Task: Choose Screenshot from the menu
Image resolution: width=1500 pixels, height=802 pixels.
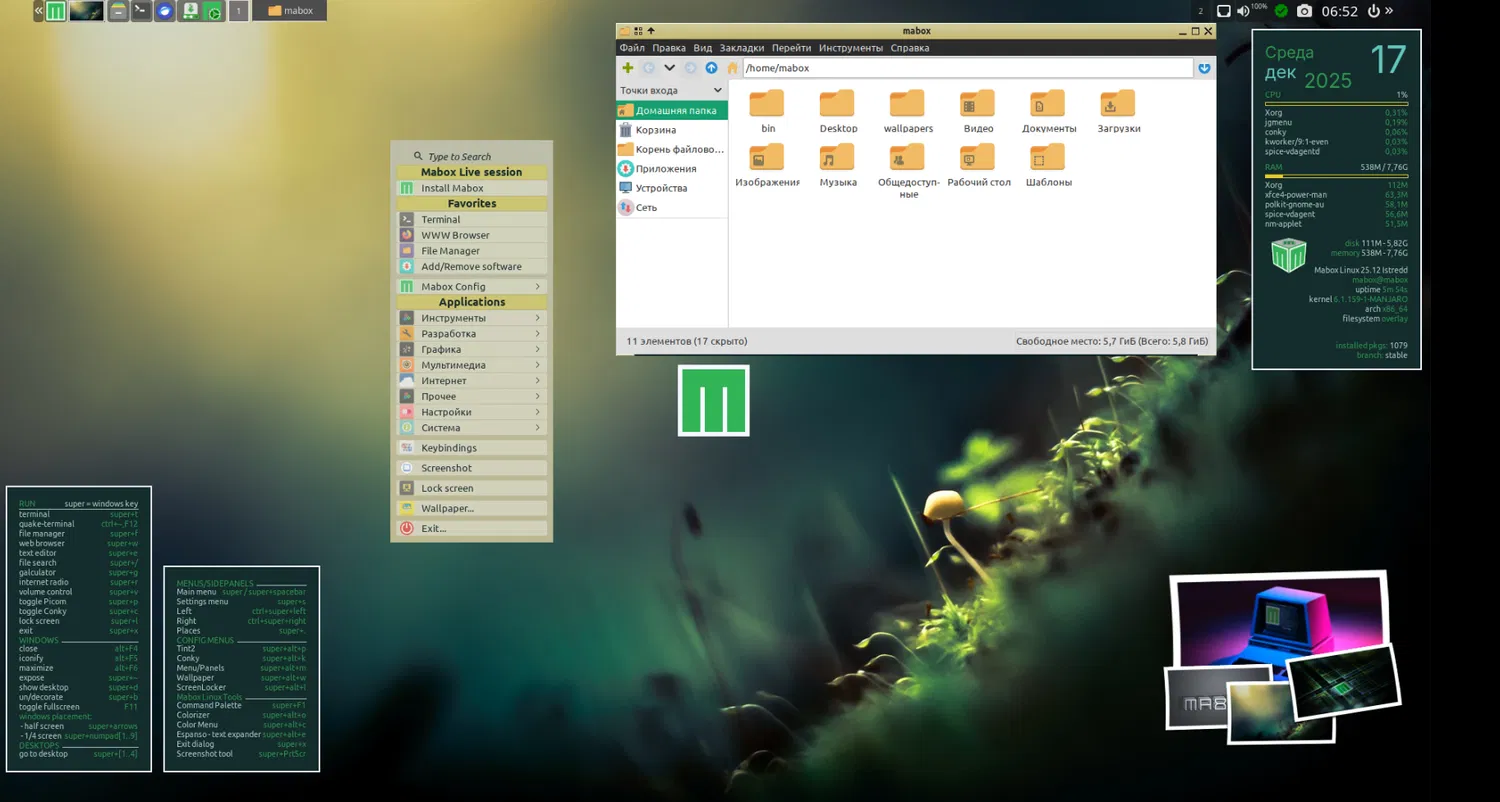Action: (x=472, y=468)
